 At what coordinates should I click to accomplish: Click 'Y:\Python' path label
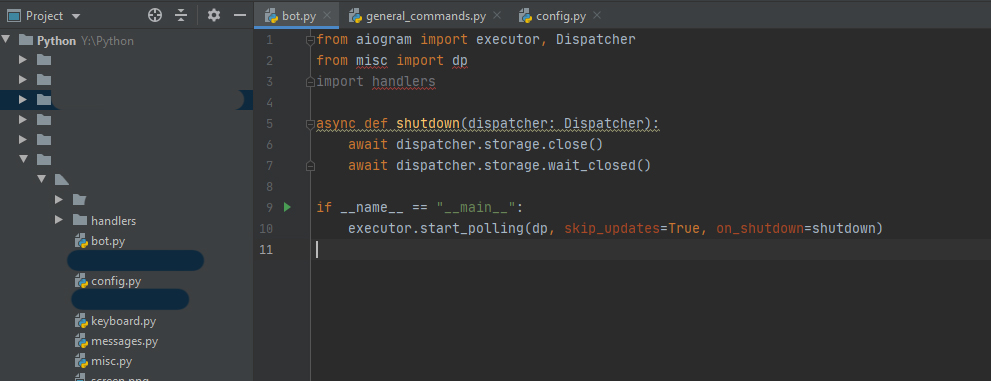tap(107, 41)
